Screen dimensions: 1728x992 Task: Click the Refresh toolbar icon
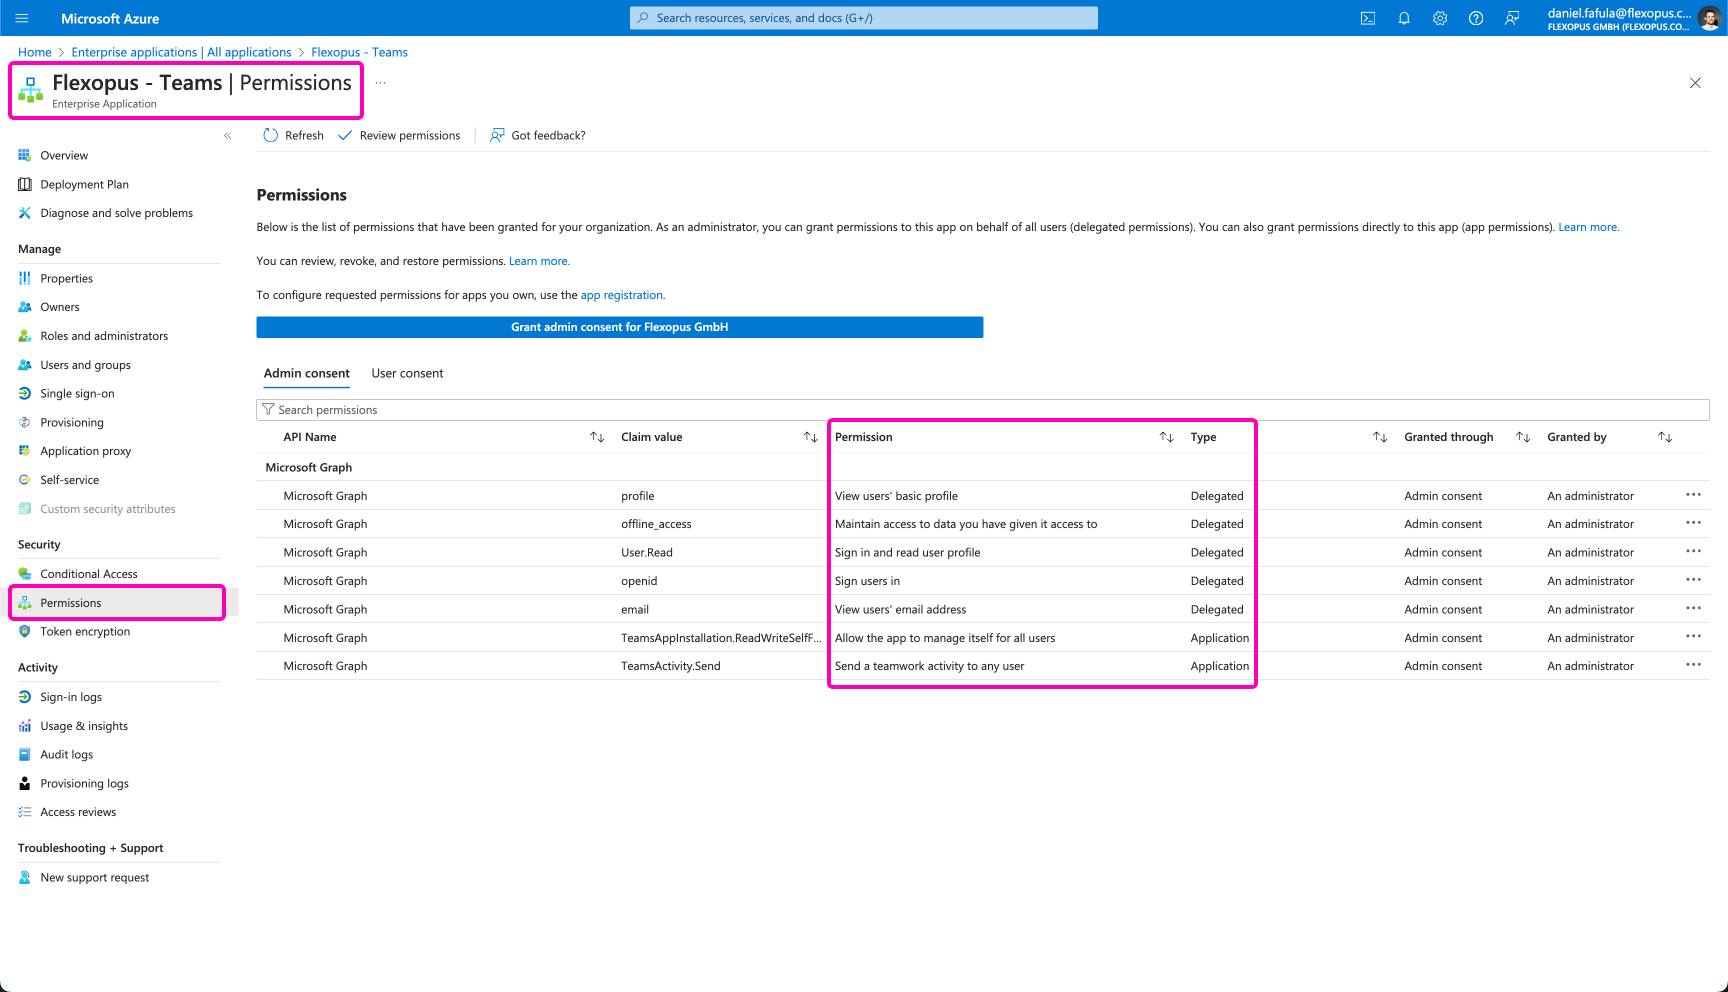pos(271,135)
